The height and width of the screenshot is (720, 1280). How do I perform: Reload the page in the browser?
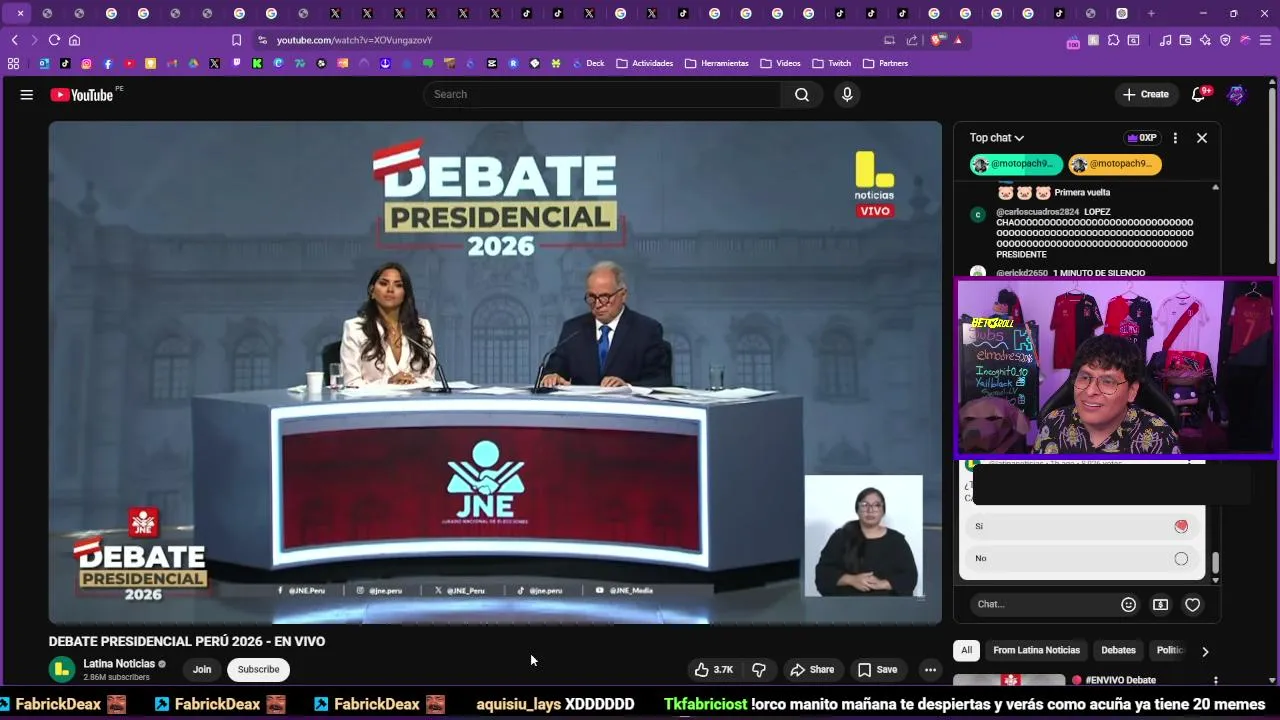pos(54,40)
